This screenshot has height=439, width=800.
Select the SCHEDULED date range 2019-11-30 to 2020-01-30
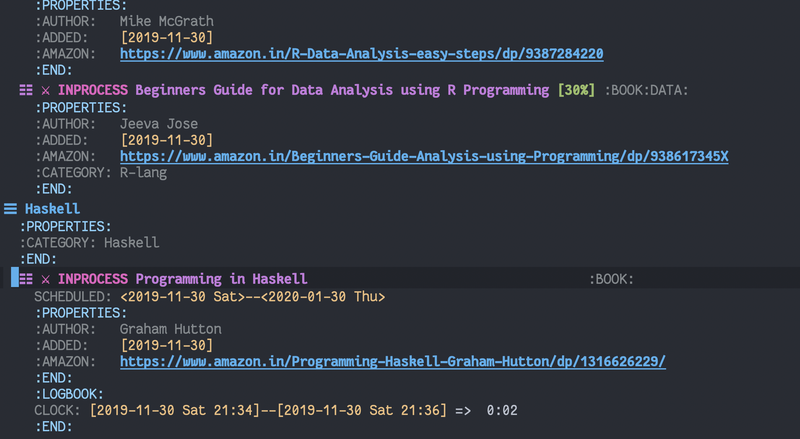pos(253,297)
